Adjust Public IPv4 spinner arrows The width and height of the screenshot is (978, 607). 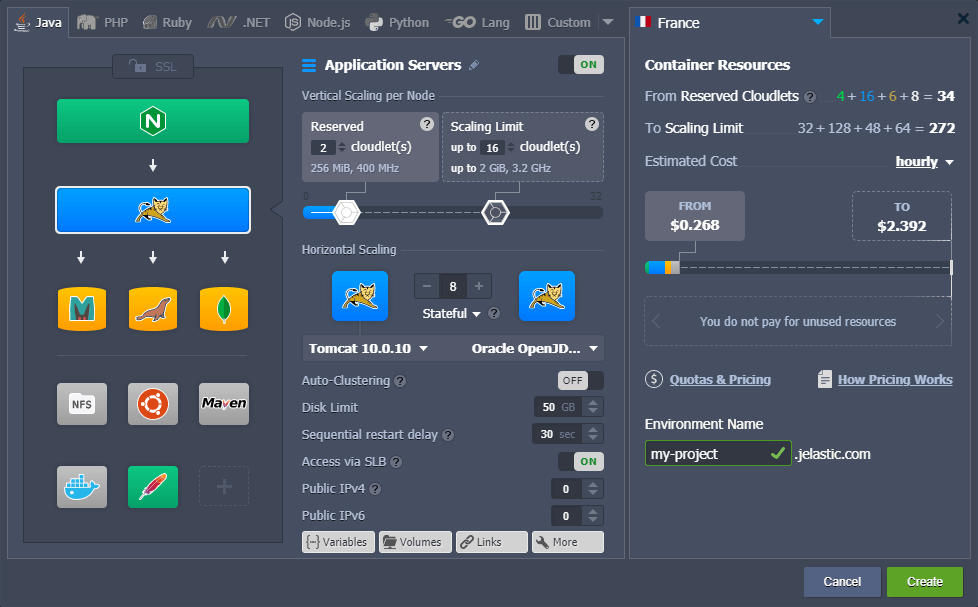pos(593,488)
